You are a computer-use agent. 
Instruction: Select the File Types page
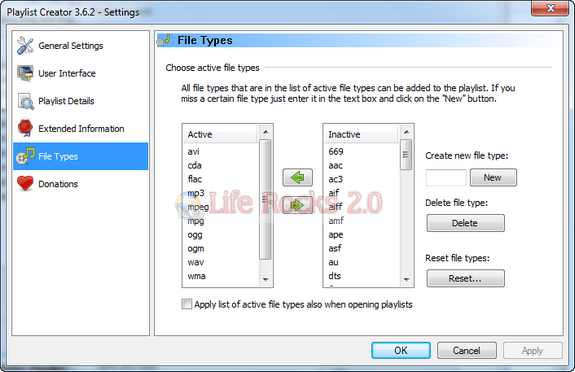[x=81, y=156]
